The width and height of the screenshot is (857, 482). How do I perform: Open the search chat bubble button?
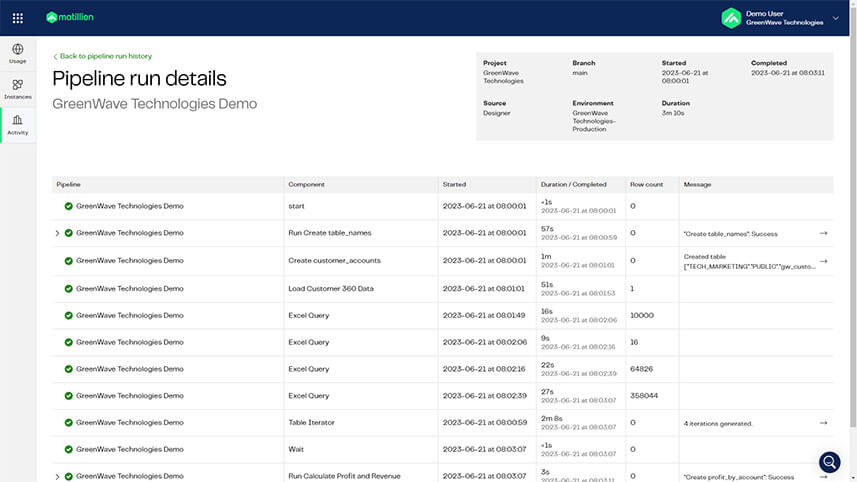click(829, 462)
